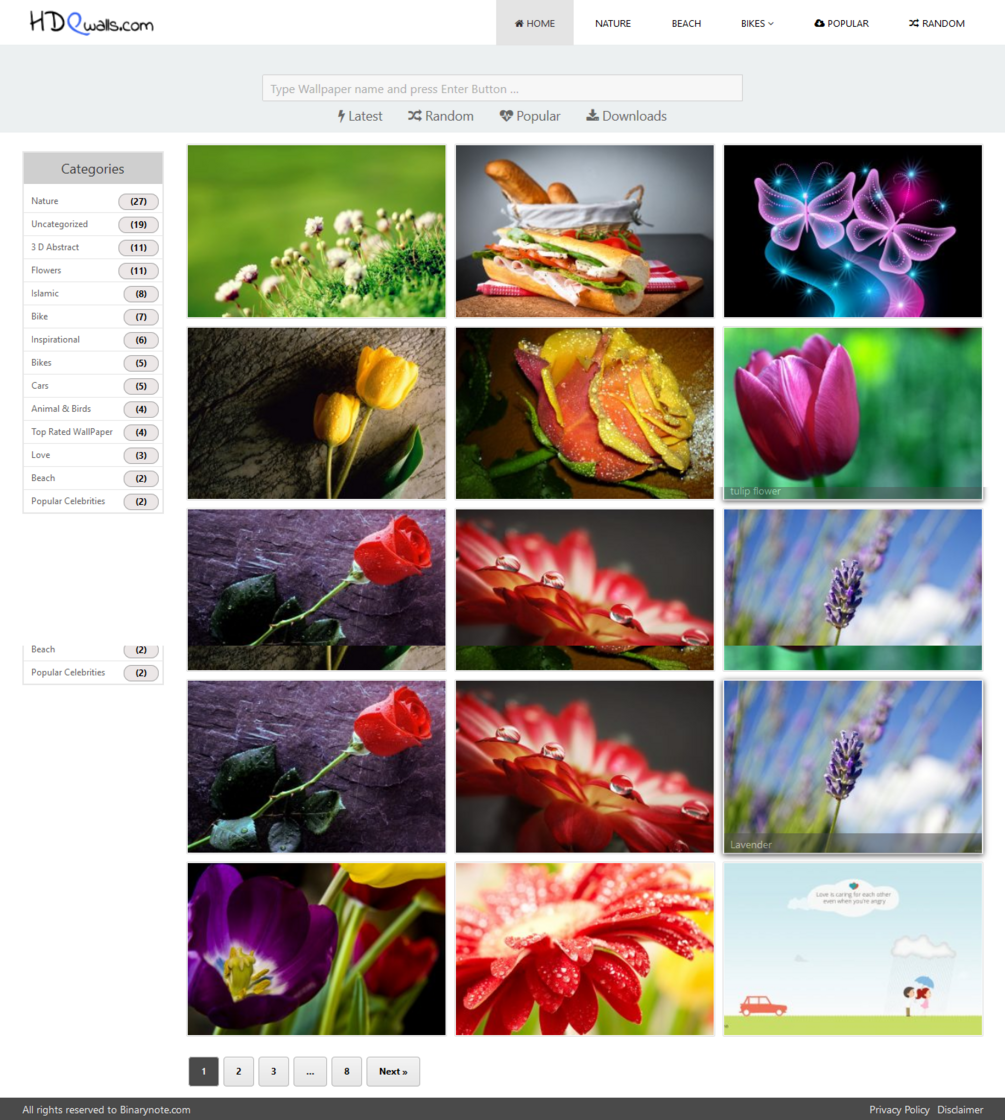The width and height of the screenshot is (1005, 1120).
Task: Click the wallpaper search input field
Action: click(502, 89)
